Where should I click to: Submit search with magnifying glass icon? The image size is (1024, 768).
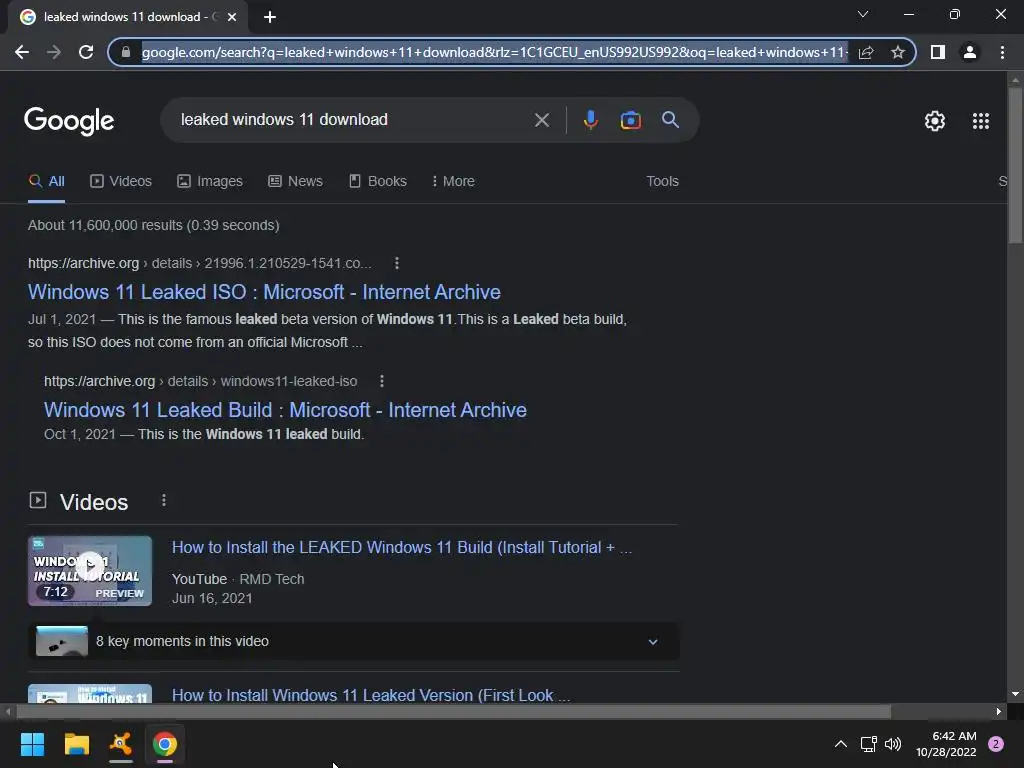tap(670, 120)
